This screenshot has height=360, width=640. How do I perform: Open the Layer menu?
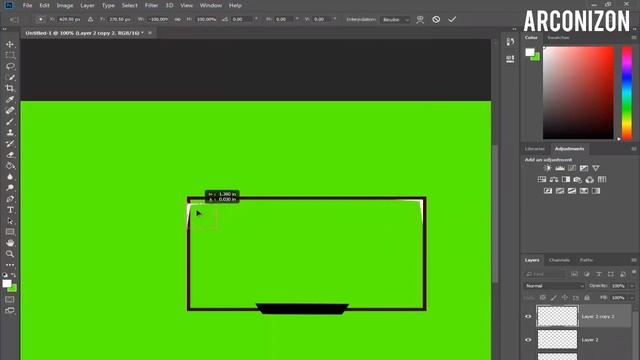point(87,5)
